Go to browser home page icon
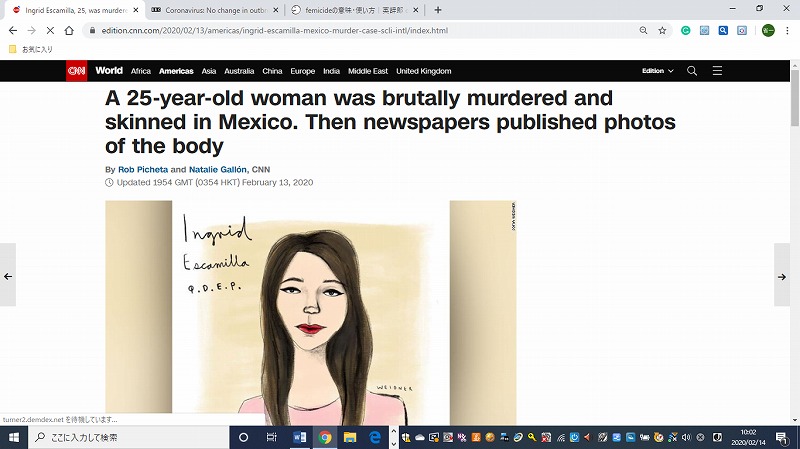This screenshot has height=449, width=800. click(69, 31)
